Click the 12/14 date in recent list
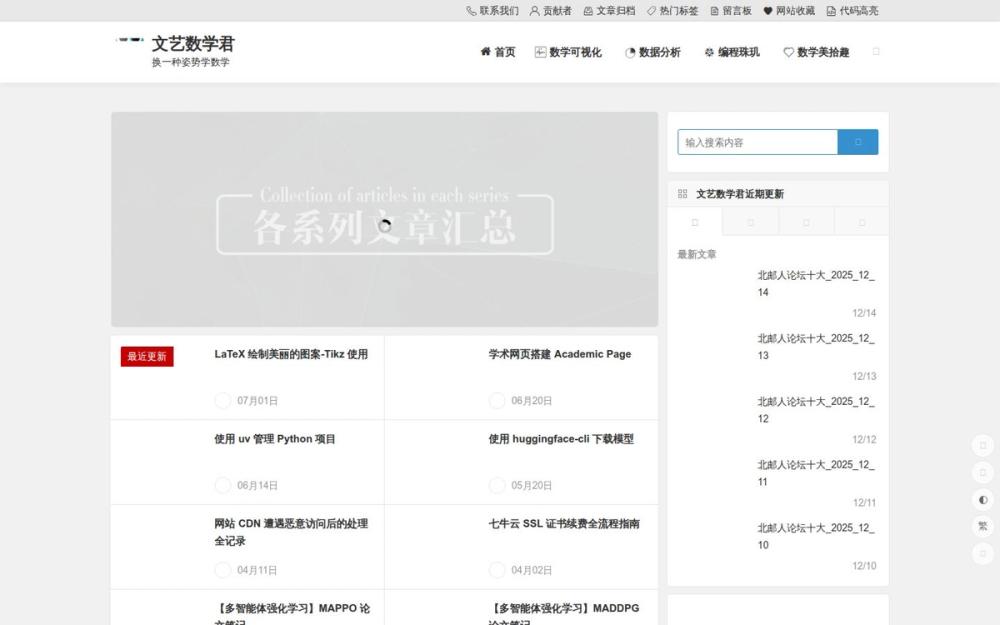The image size is (1000, 625). coord(864,313)
